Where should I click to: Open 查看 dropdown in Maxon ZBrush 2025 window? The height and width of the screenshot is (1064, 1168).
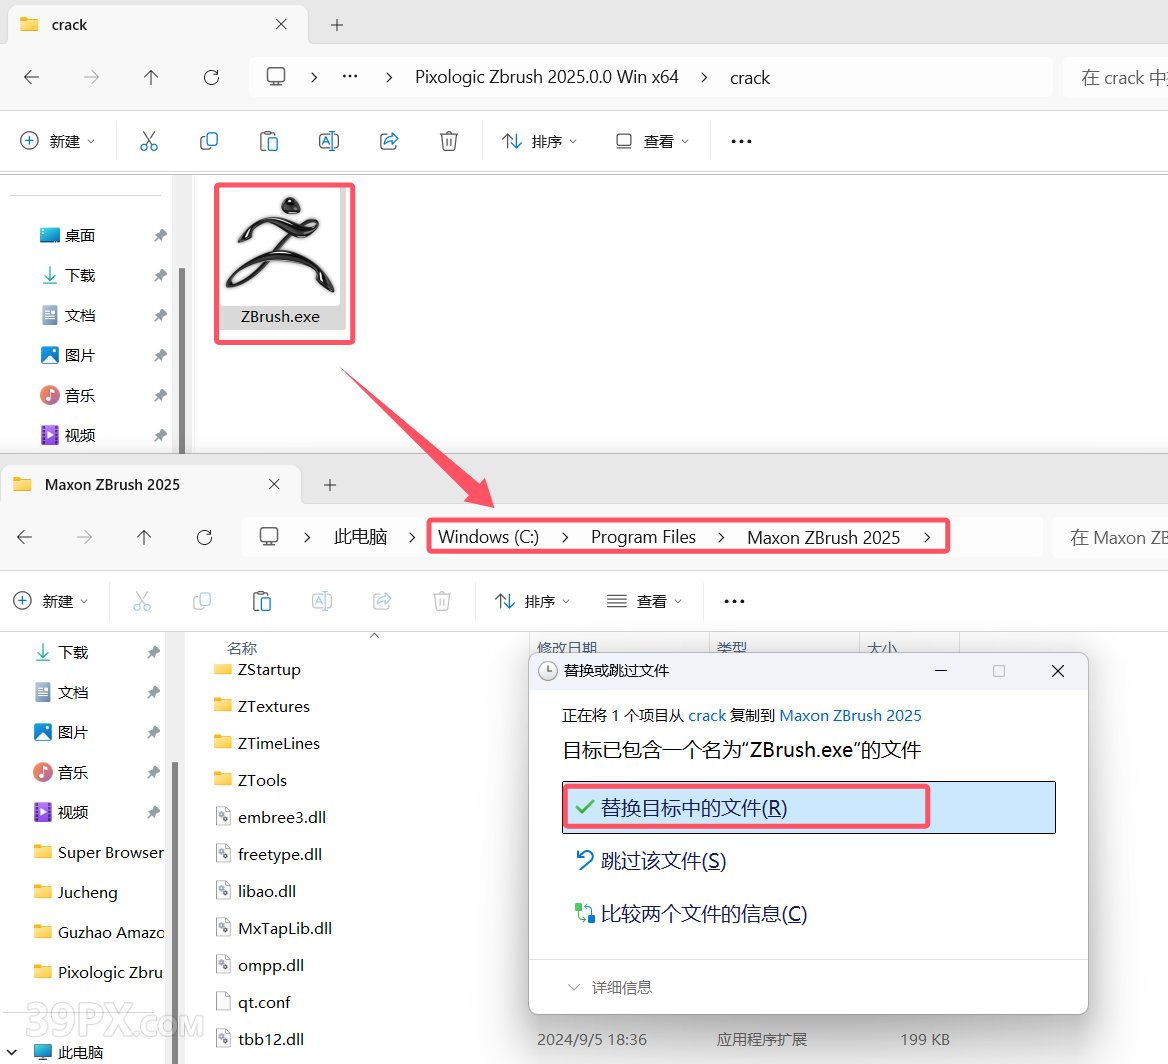point(645,601)
